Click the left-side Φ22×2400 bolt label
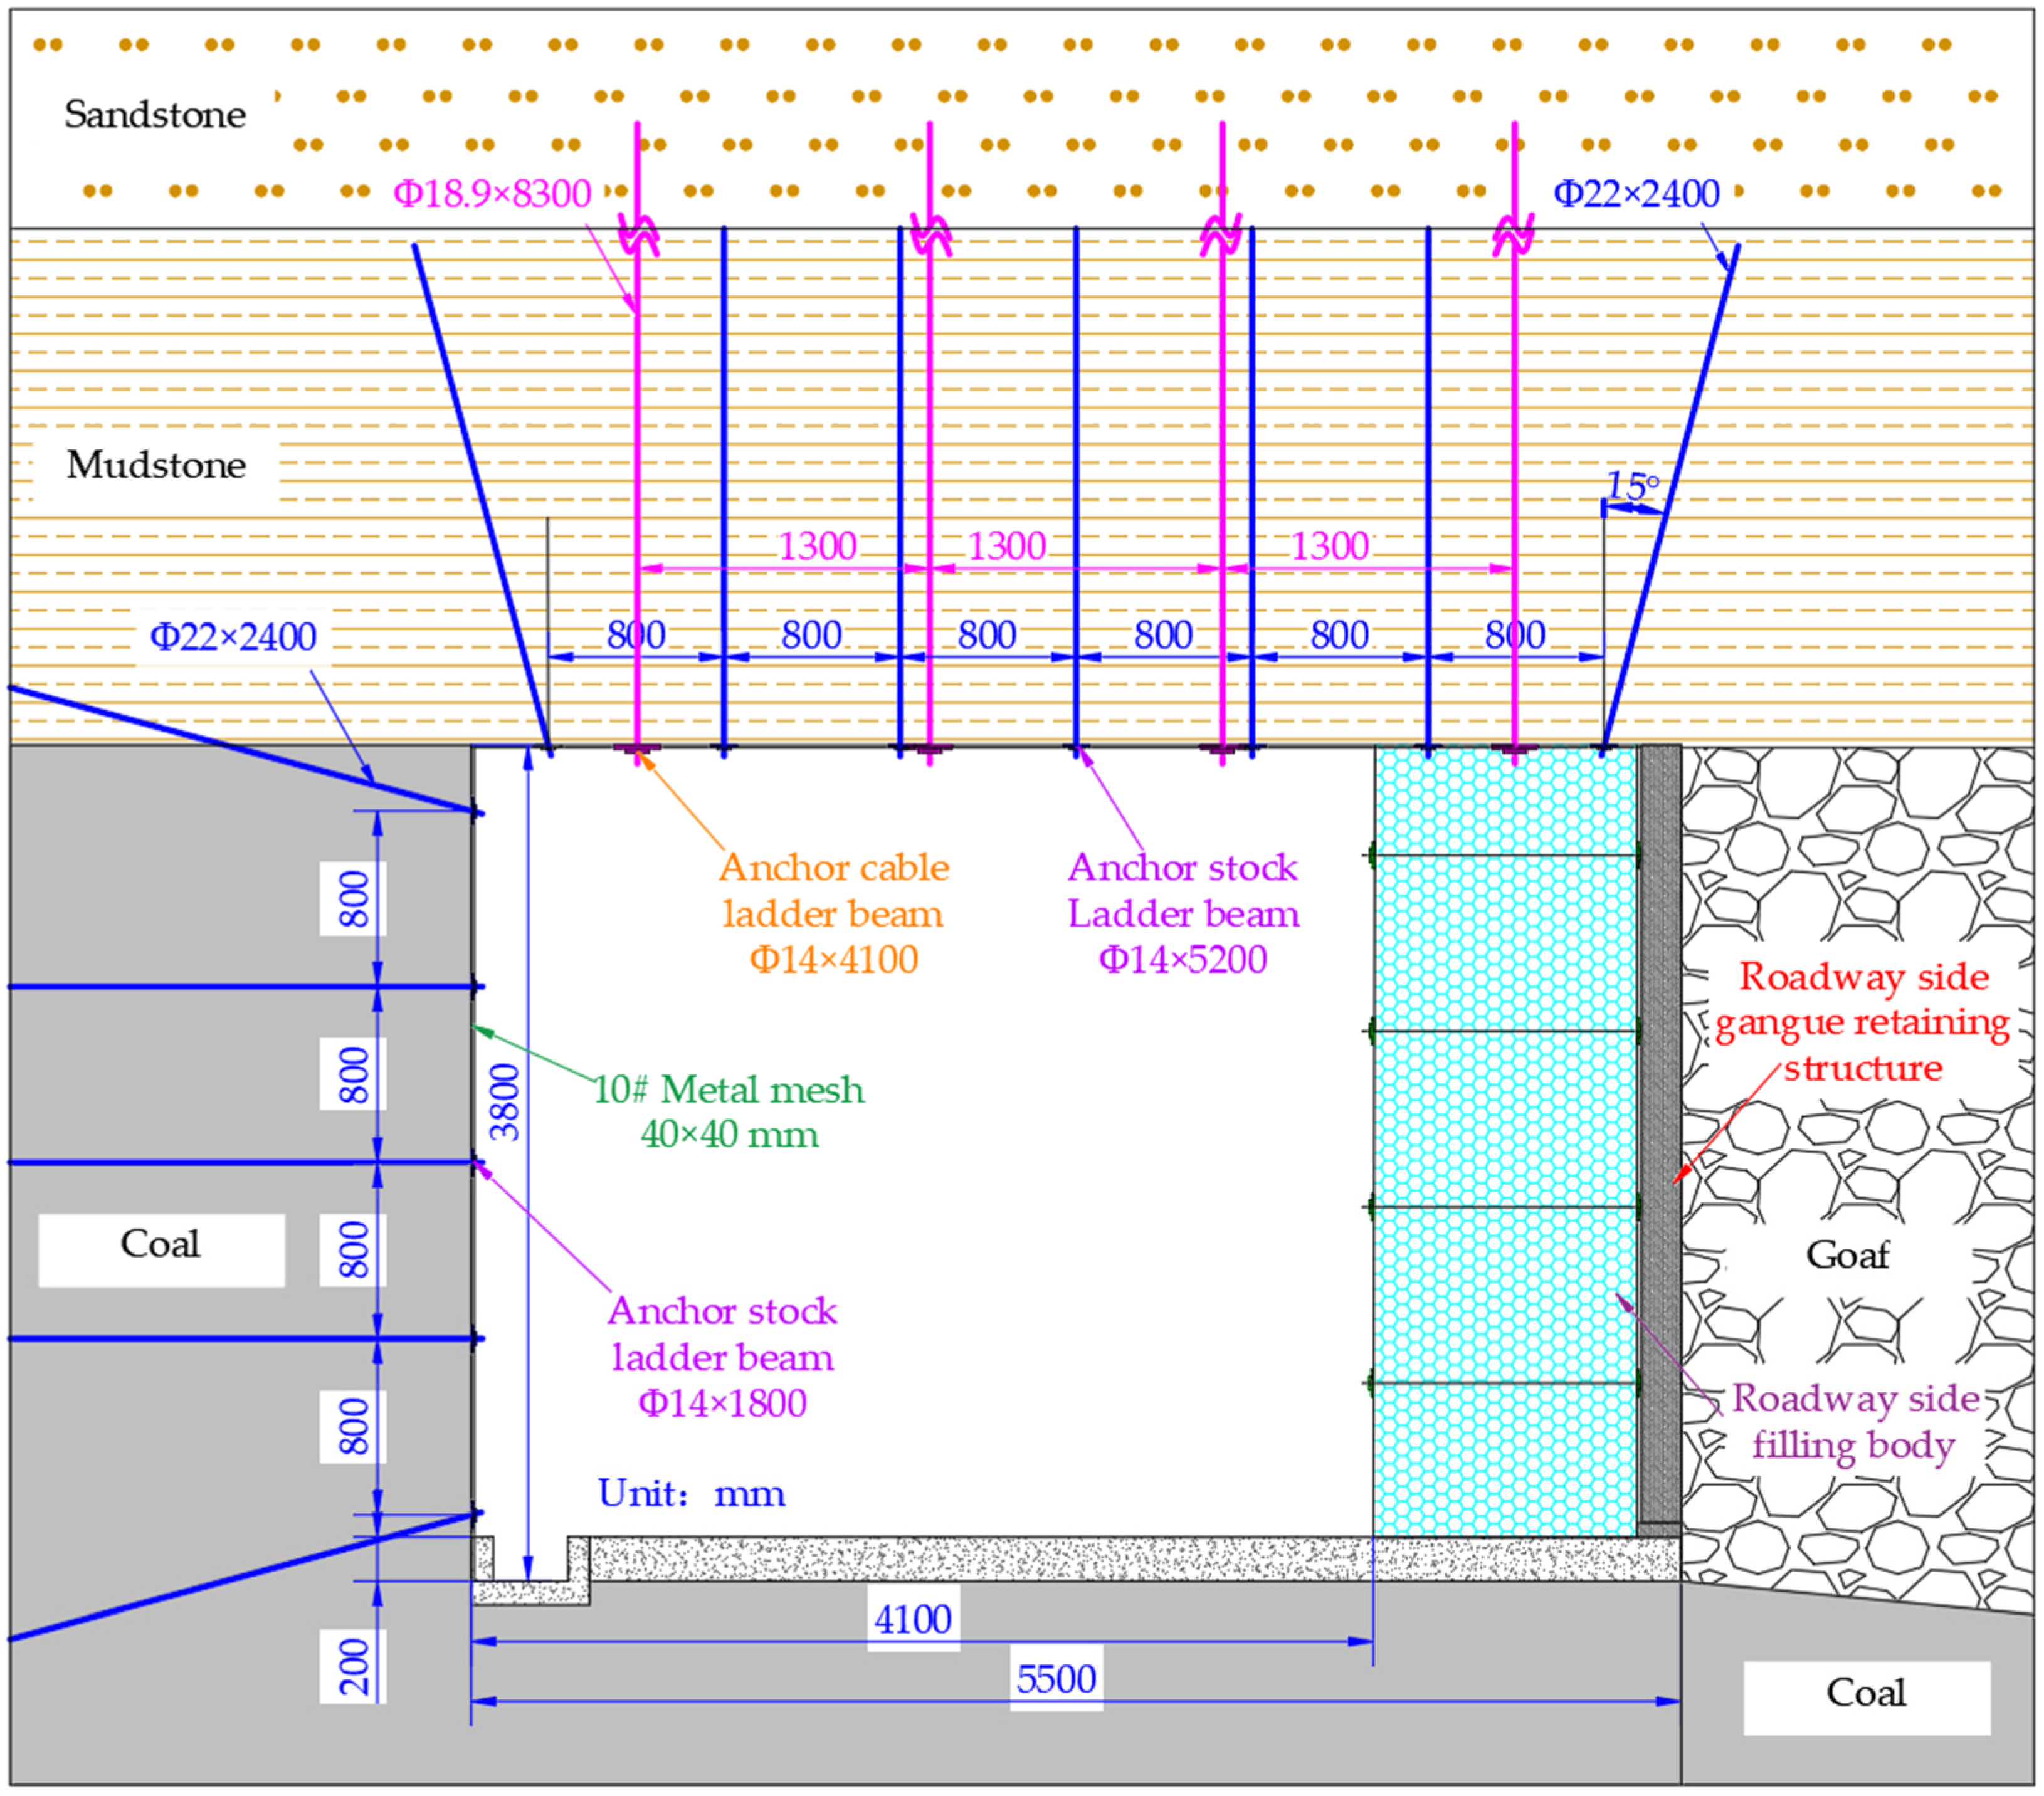The height and width of the screenshot is (1796, 2044). coord(233,637)
